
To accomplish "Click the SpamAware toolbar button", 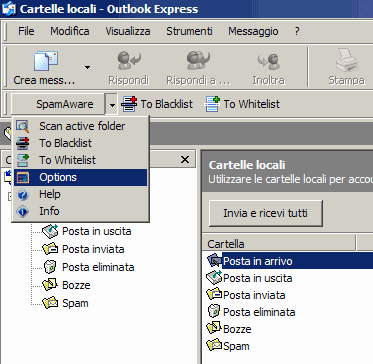I will point(59,104).
